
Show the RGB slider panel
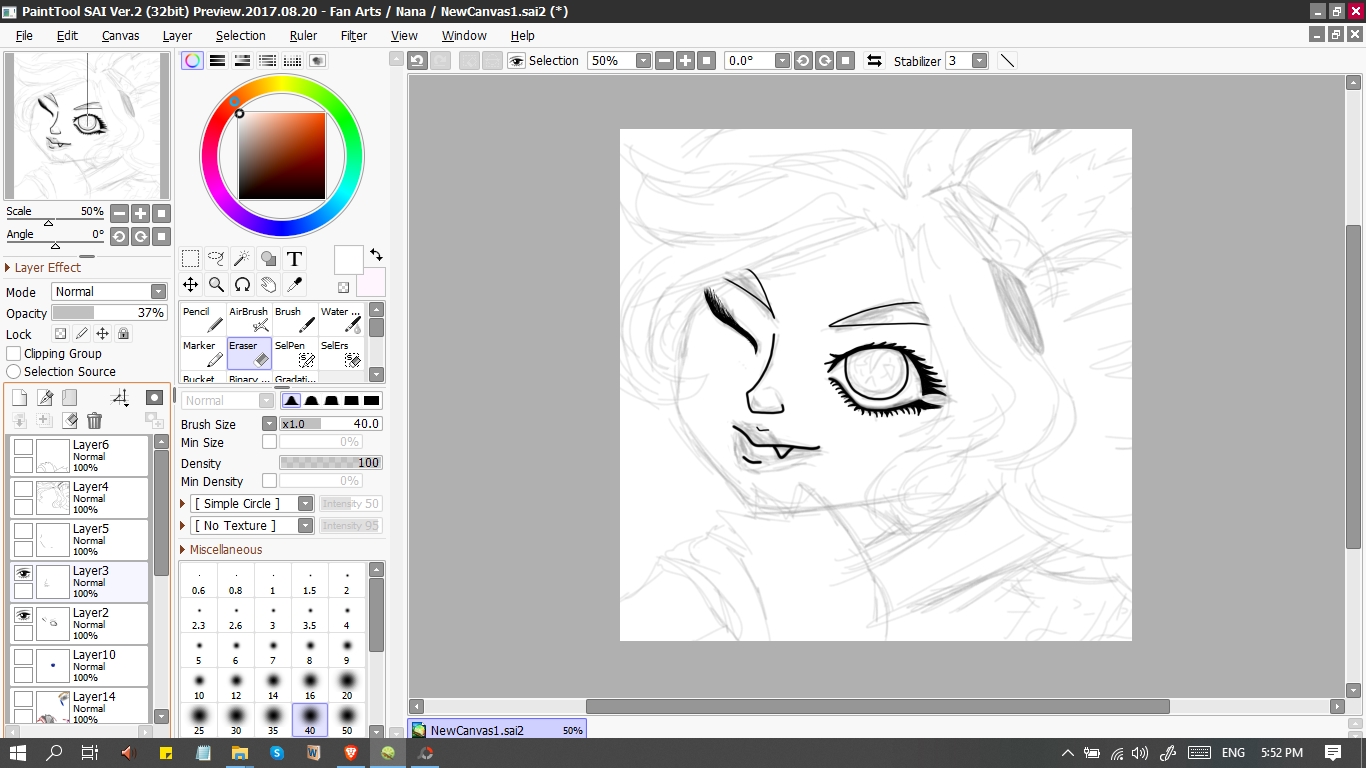pos(217,61)
